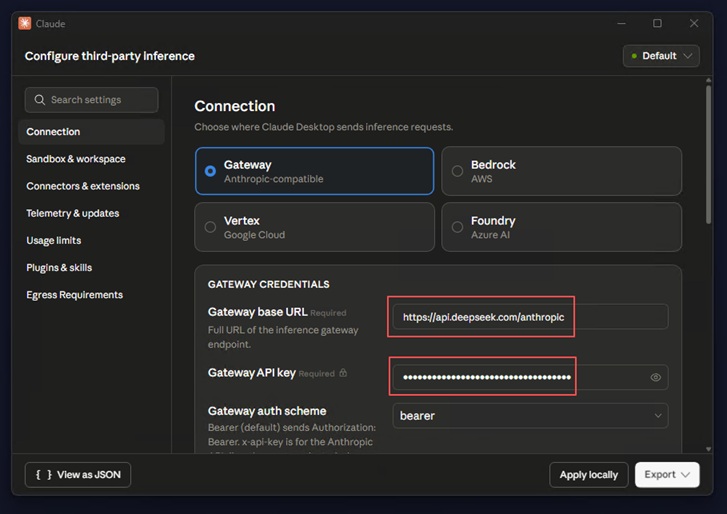Click the Apply locally button
Screen dimensions: 727x514
[x=588, y=475]
